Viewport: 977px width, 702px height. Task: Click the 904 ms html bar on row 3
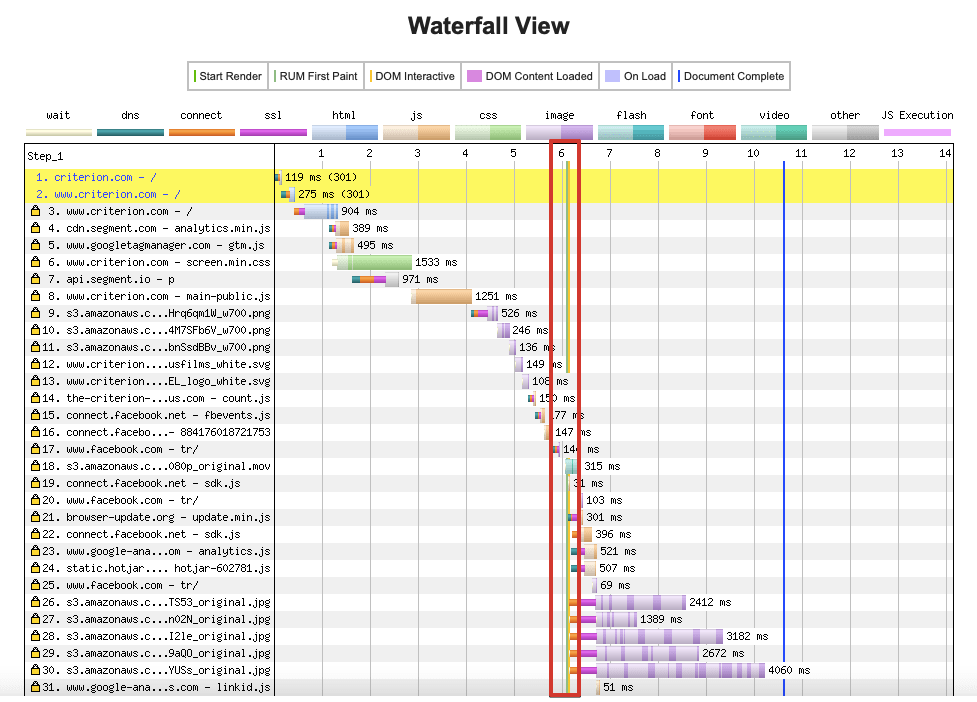(x=322, y=211)
